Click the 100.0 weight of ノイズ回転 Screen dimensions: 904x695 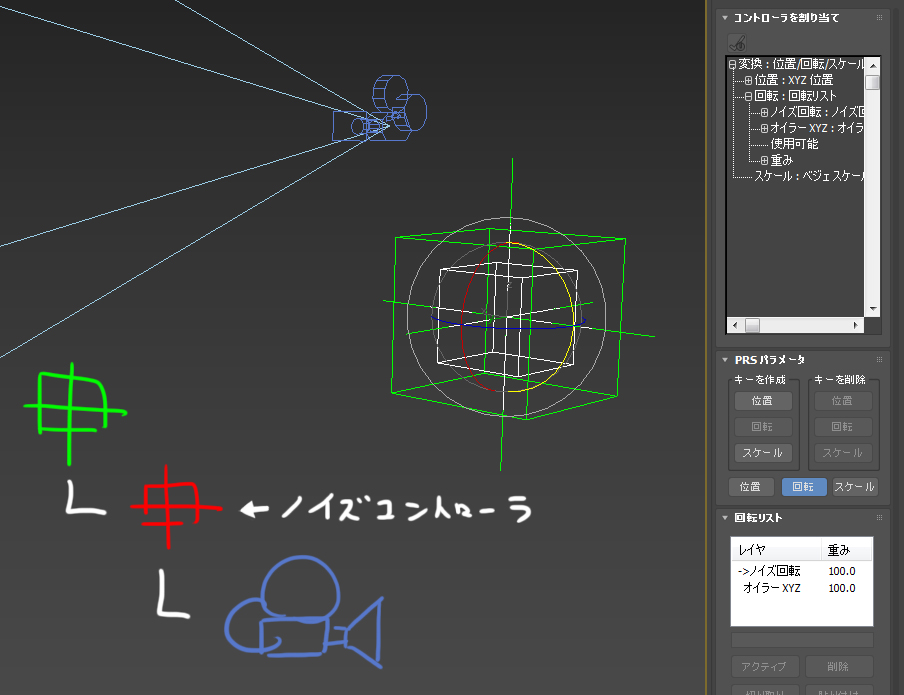click(842, 571)
